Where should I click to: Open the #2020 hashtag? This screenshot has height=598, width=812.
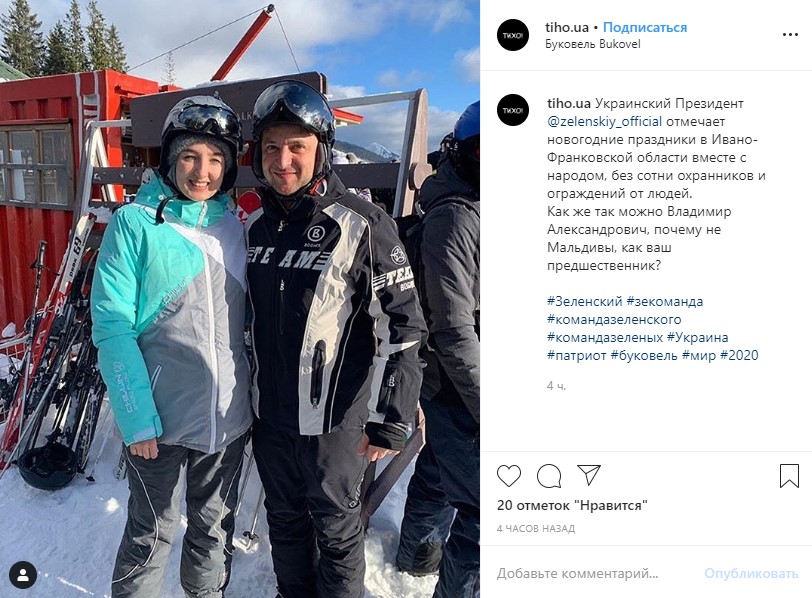click(739, 355)
